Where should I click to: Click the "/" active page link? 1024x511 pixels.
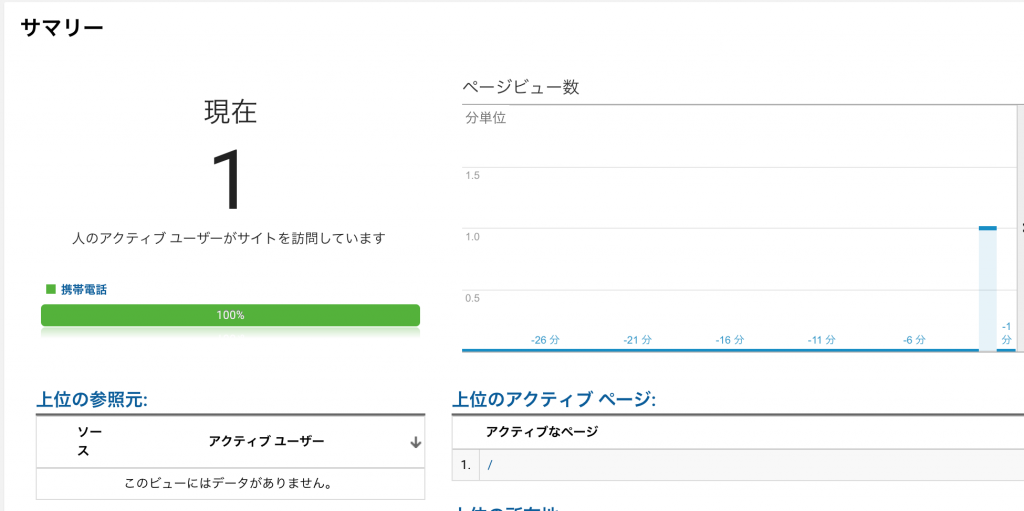click(x=490, y=465)
